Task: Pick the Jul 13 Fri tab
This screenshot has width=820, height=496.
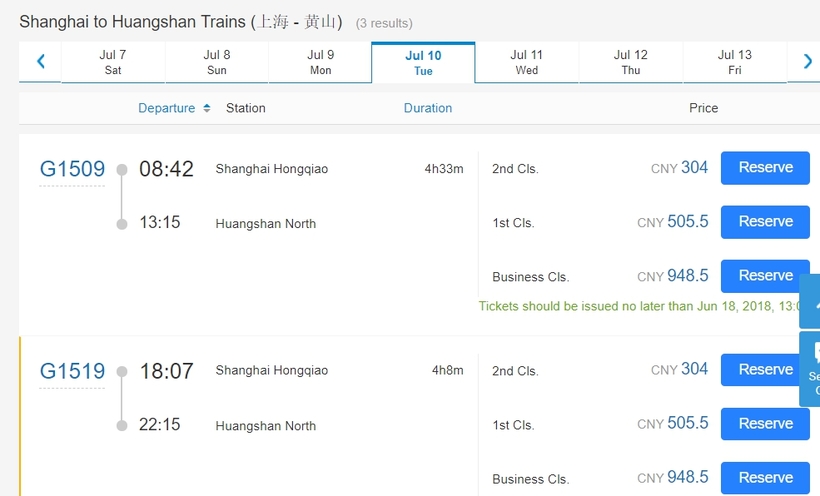Action: coord(735,62)
